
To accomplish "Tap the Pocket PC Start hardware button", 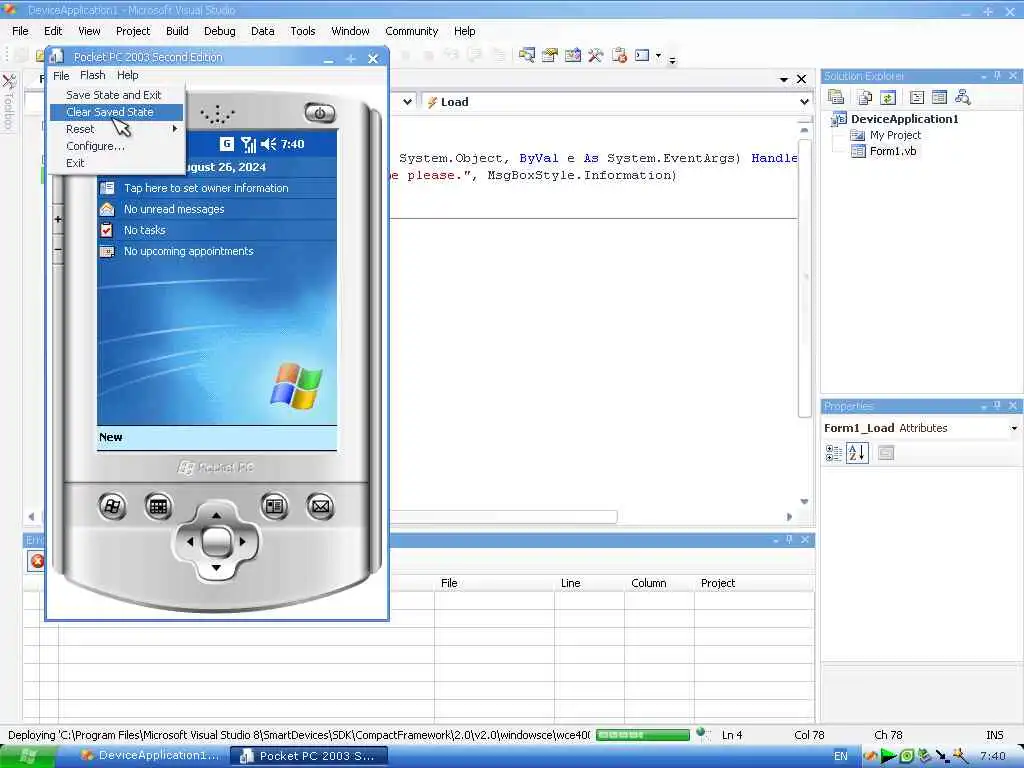I will pos(112,506).
